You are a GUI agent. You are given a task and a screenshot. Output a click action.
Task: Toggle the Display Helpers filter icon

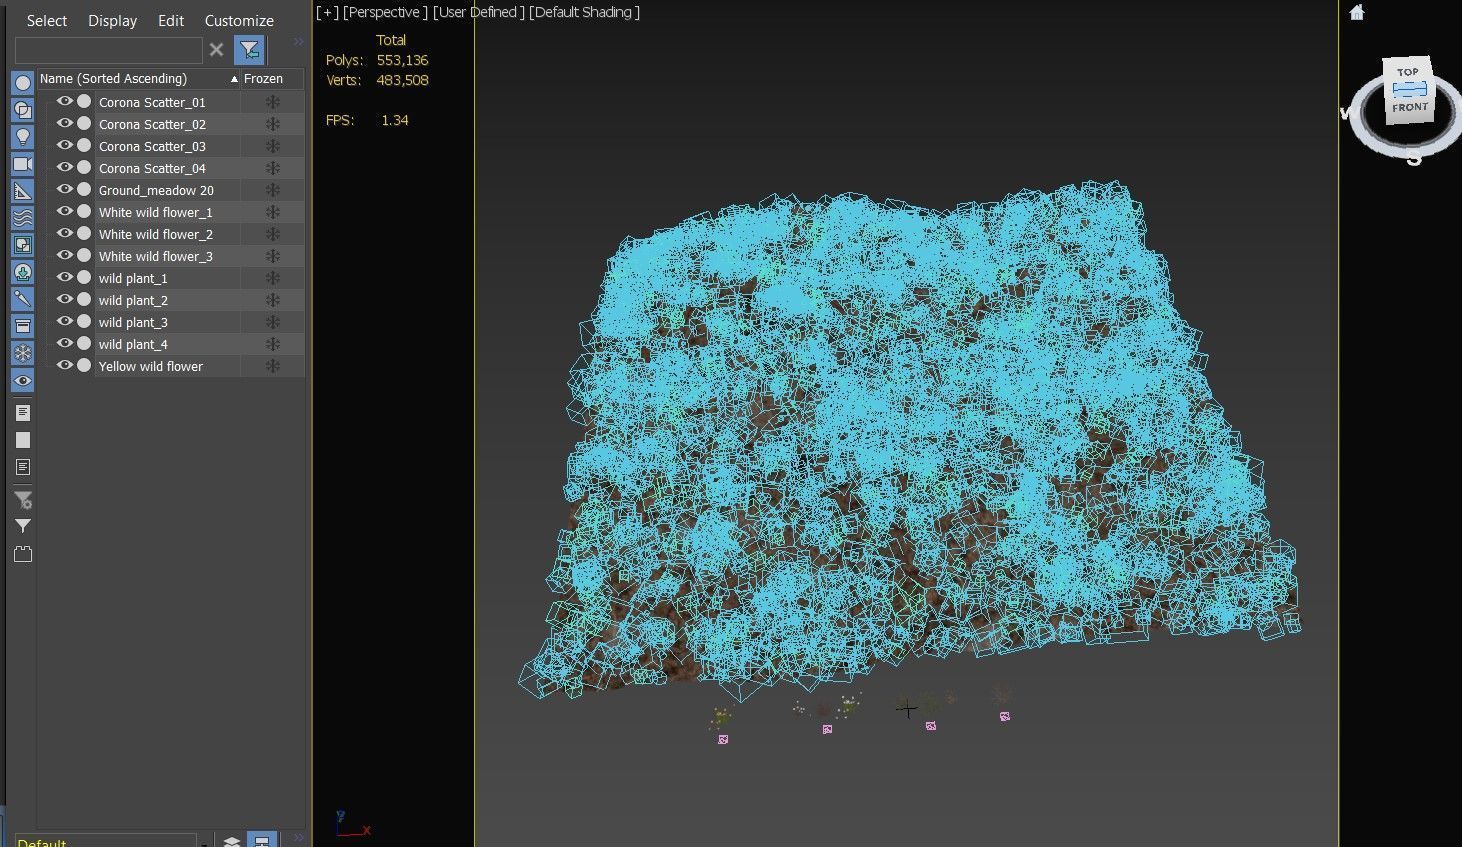click(22, 191)
